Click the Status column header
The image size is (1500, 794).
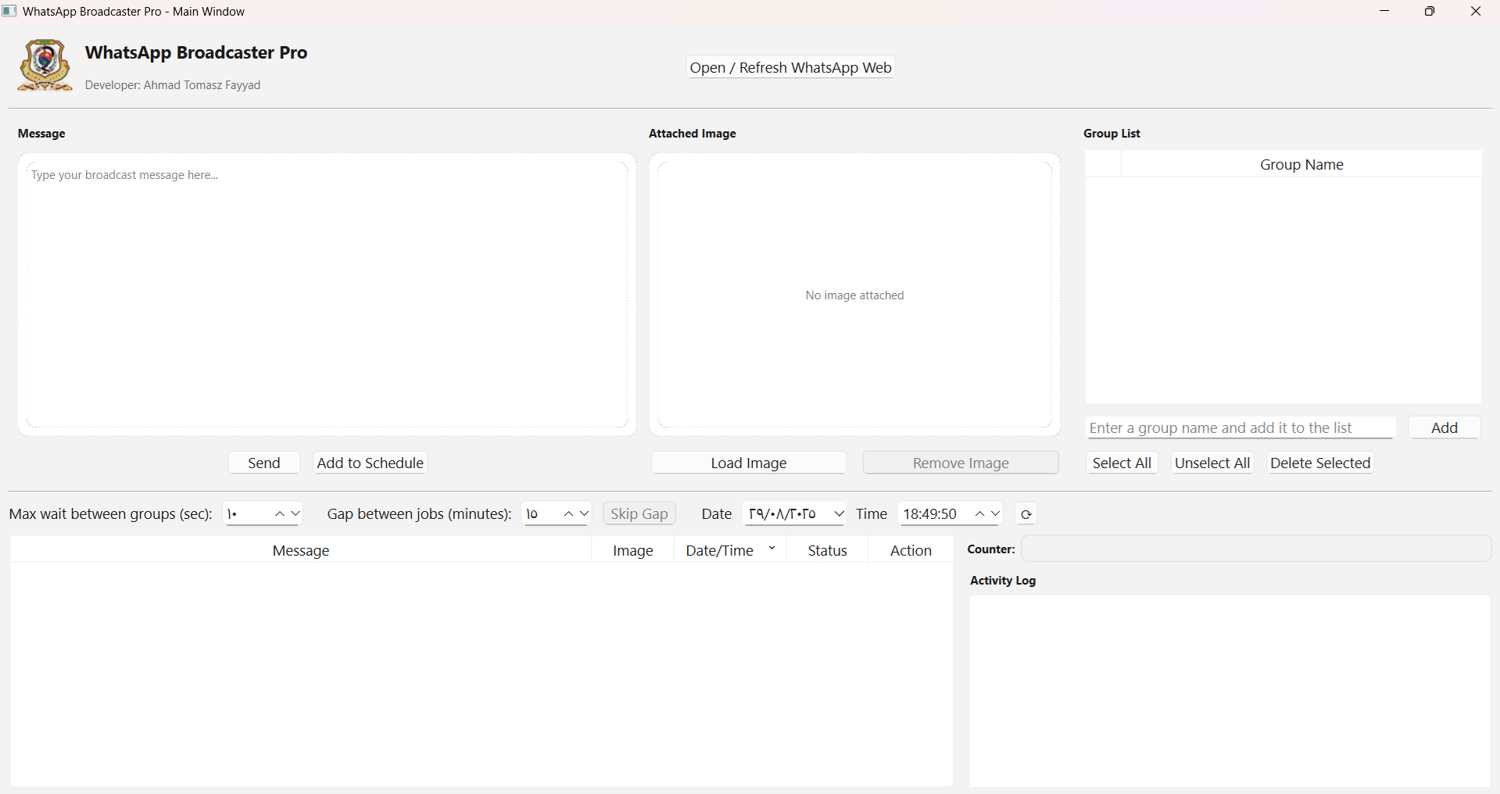click(x=827, y=550)
